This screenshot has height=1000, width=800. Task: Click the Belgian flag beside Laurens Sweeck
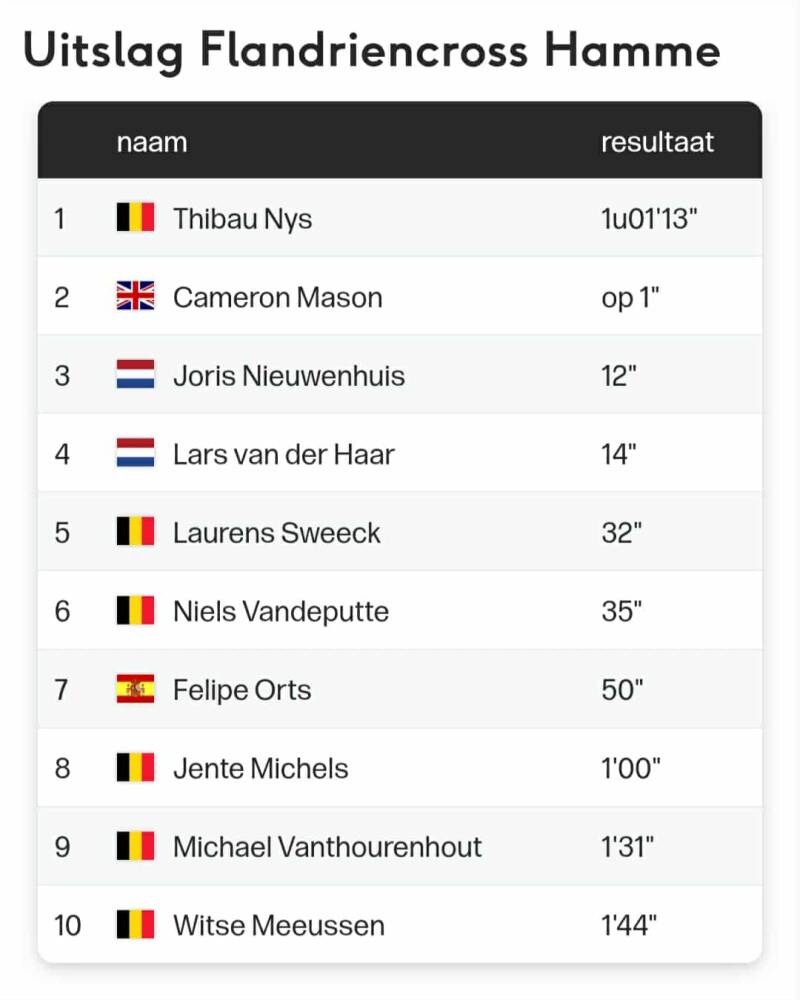pos(135,532)
